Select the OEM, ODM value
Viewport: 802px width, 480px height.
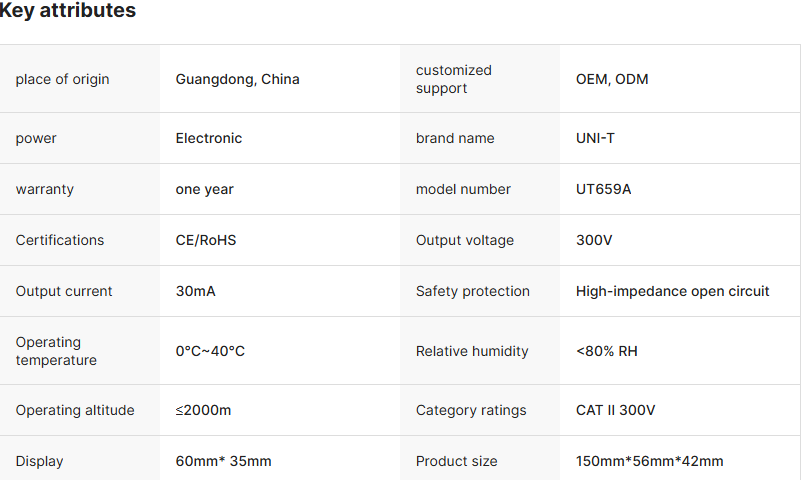[612, 79]
